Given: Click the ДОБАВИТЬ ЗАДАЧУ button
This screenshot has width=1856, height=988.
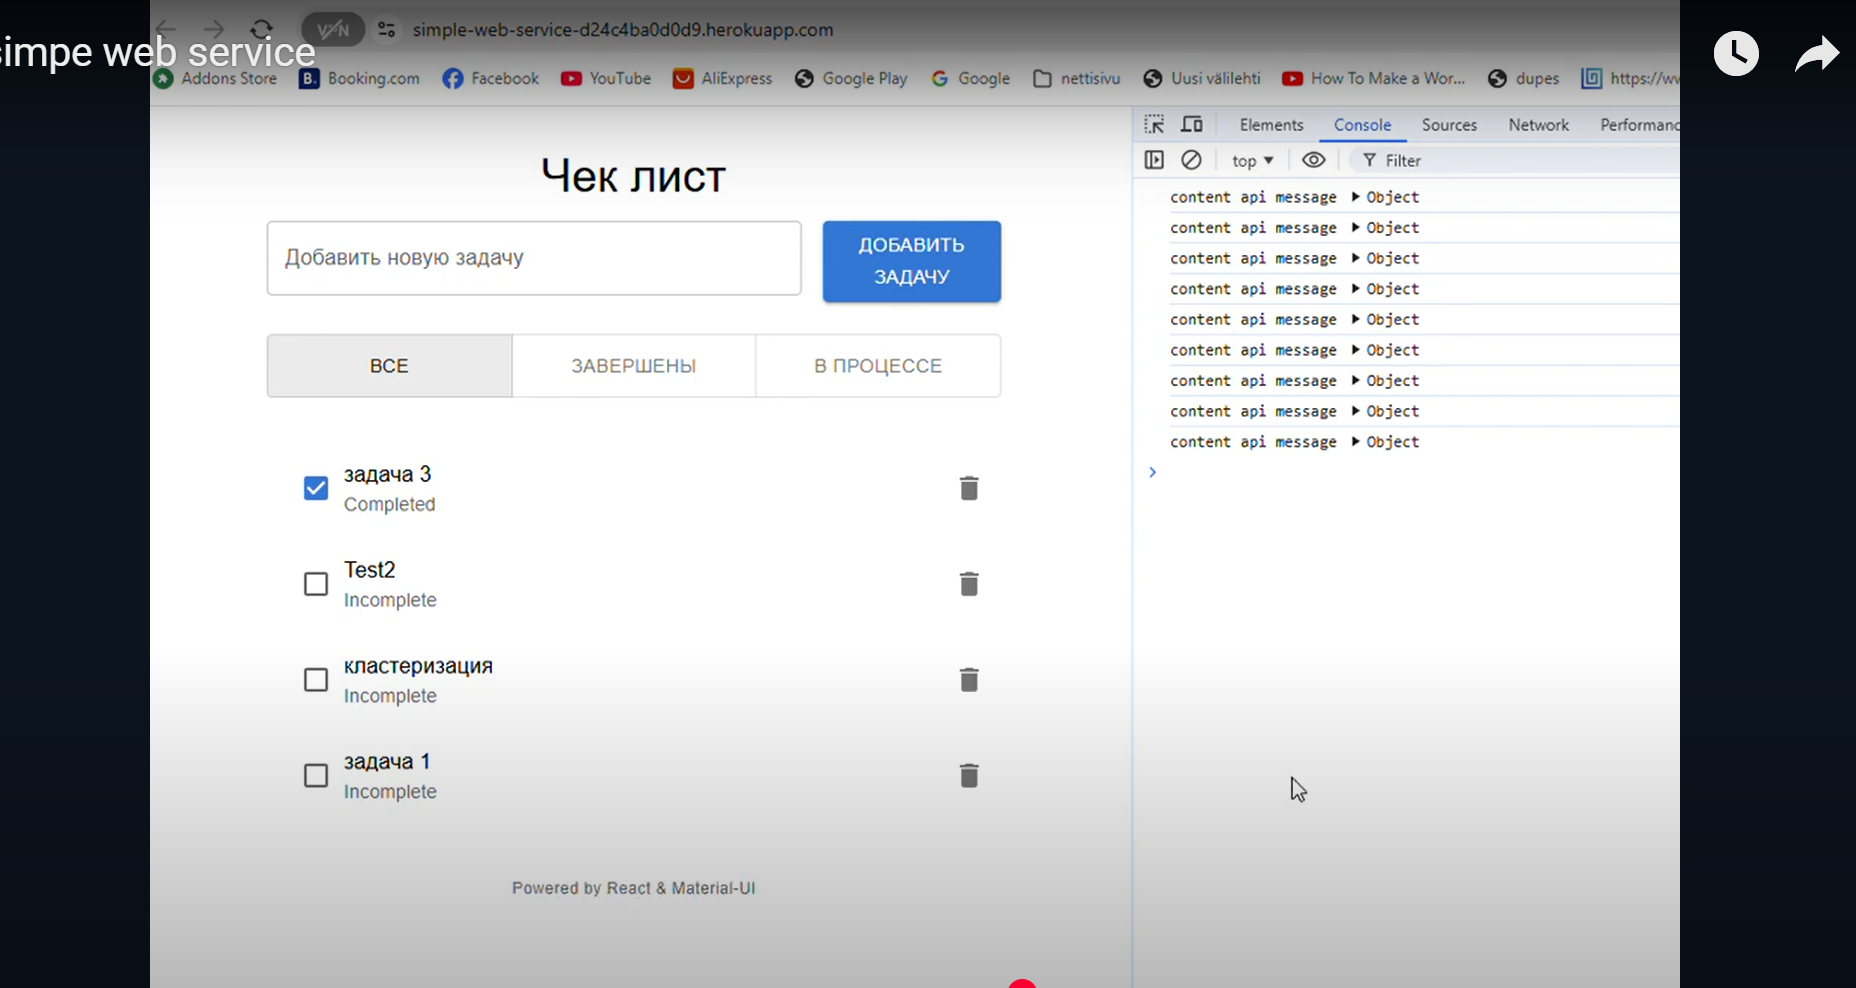Looking at the screenshot, I should pos(910,260).
